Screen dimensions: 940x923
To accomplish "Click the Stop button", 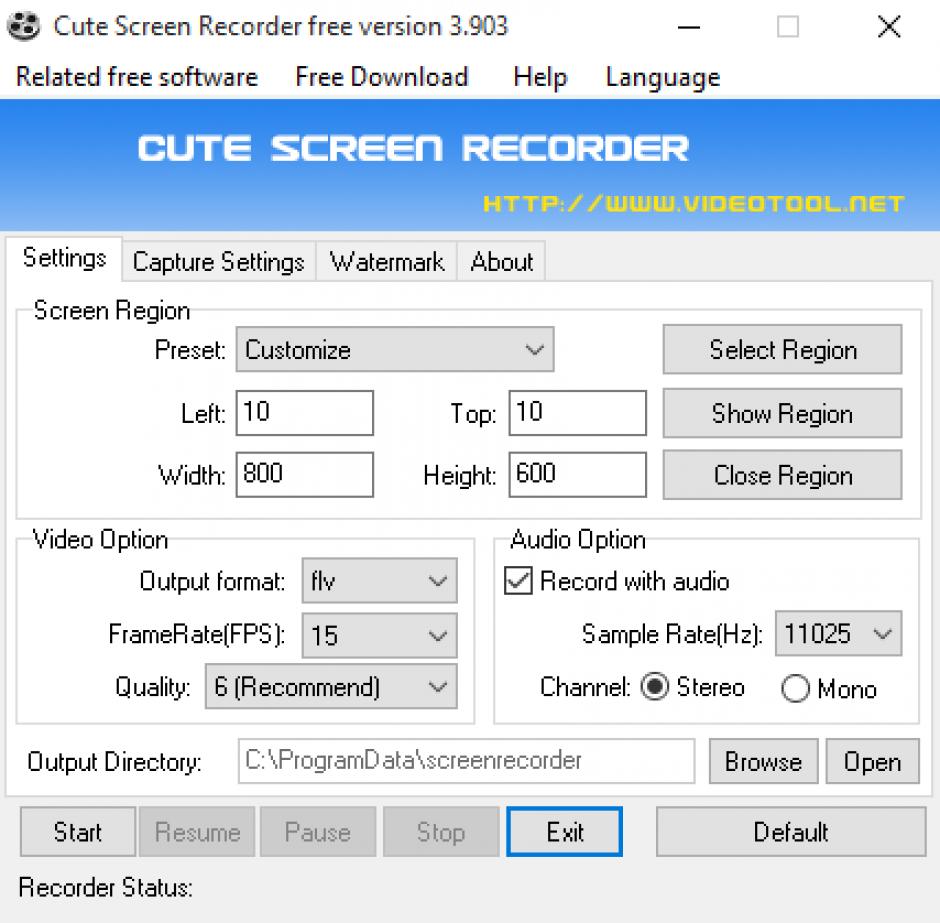I will (x=441, y=832).
